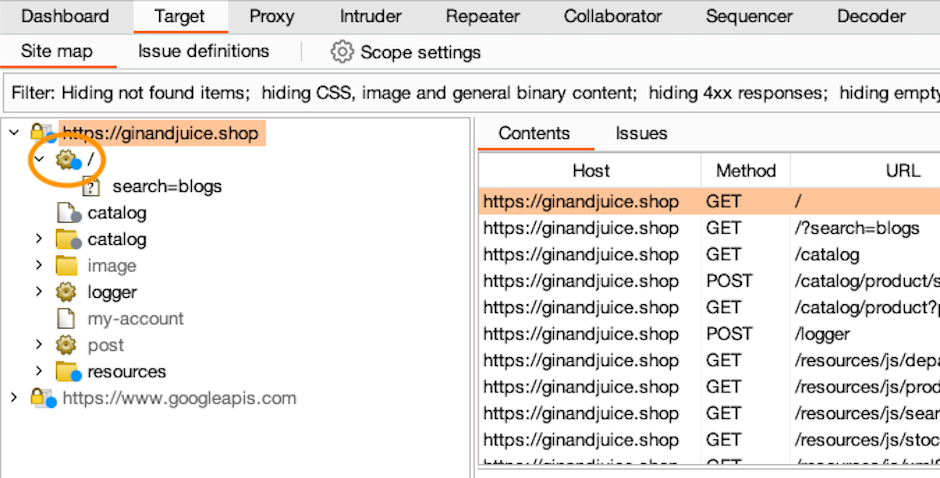Expand the catalog folder node
Screen dimensions: 940x478
click(x=39, y=239)
